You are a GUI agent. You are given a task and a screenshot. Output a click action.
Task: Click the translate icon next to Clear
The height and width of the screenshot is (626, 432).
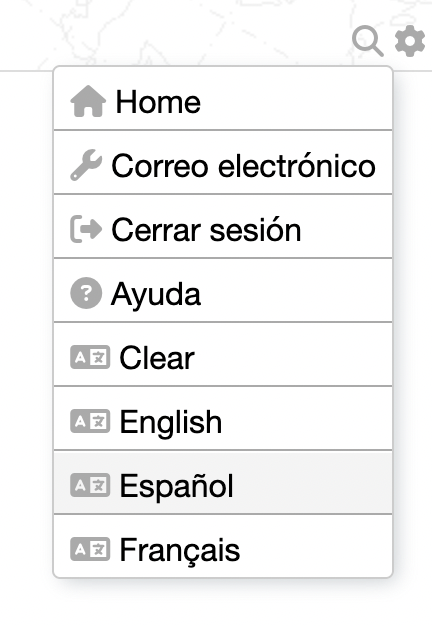tap(90, 357)
